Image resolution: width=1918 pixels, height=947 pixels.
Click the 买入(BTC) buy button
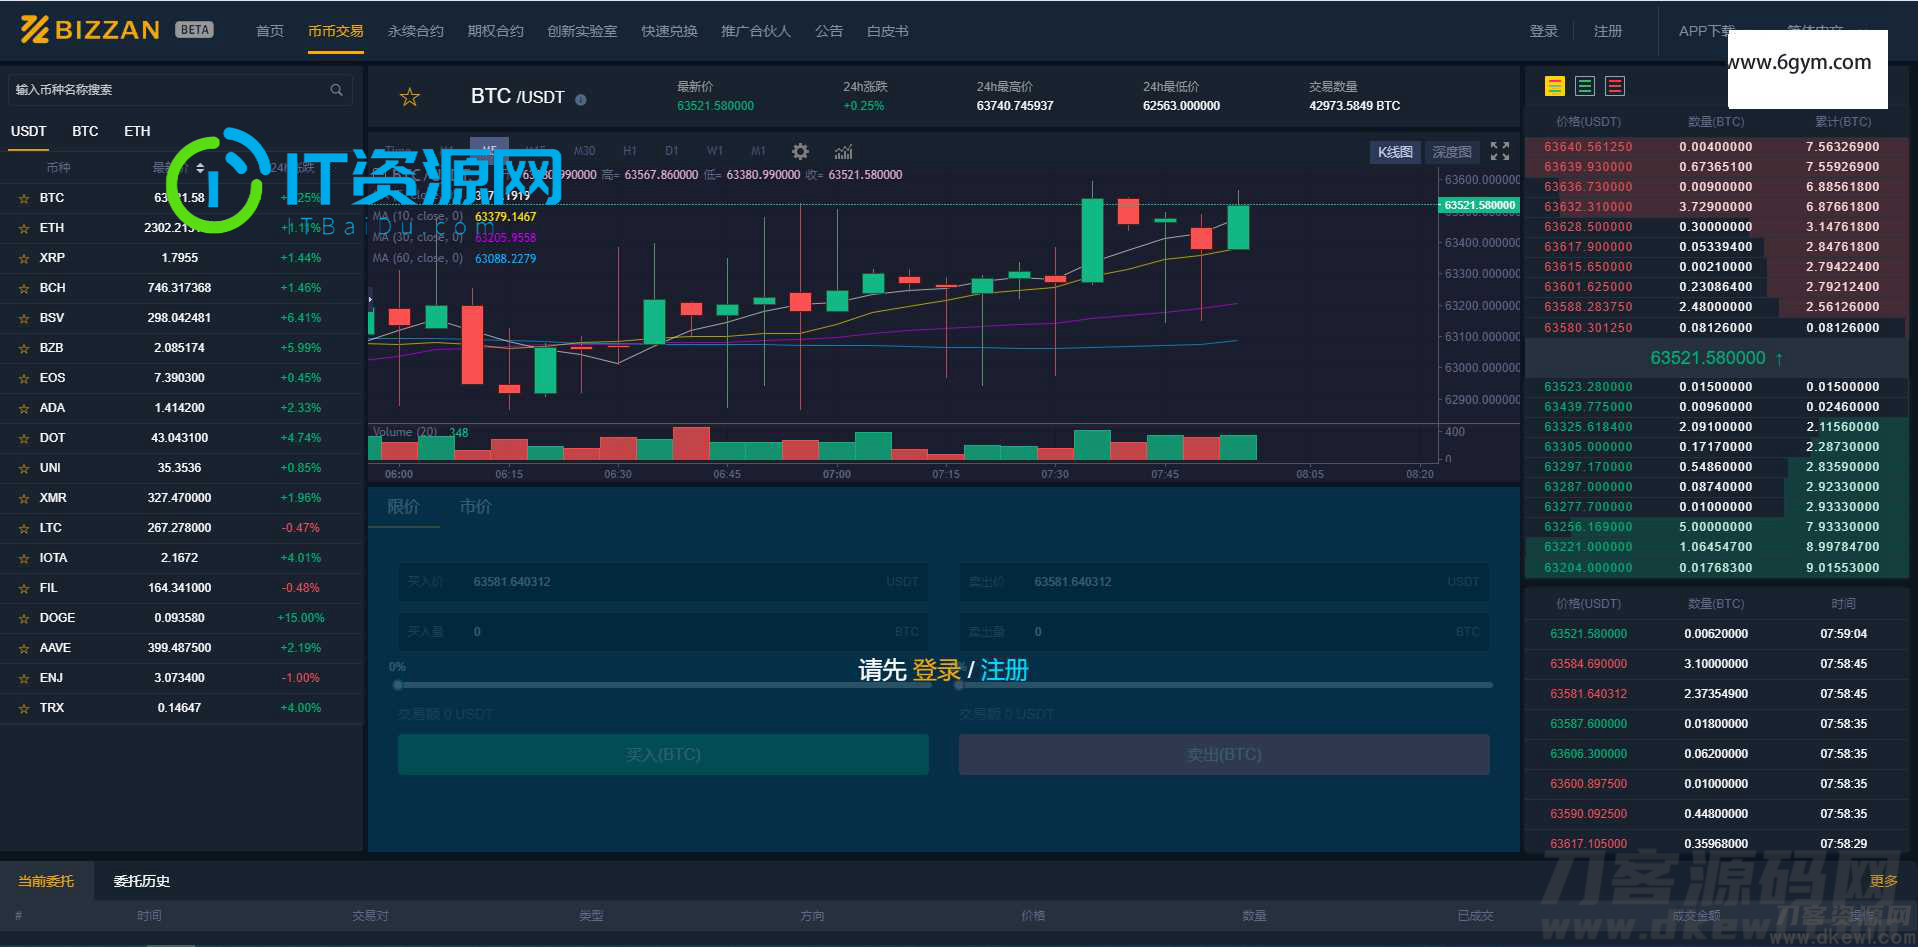663,754
